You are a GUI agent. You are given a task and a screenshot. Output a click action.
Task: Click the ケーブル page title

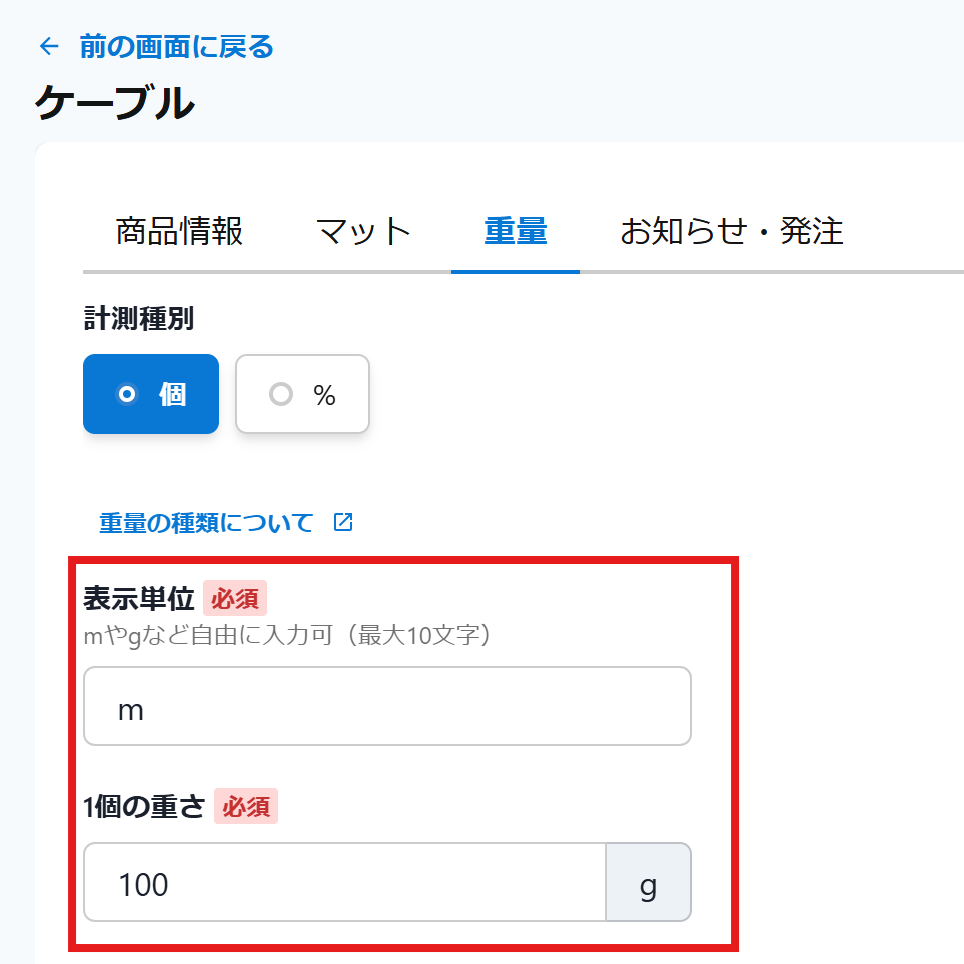pyautogui.click(x=114, y=102)
